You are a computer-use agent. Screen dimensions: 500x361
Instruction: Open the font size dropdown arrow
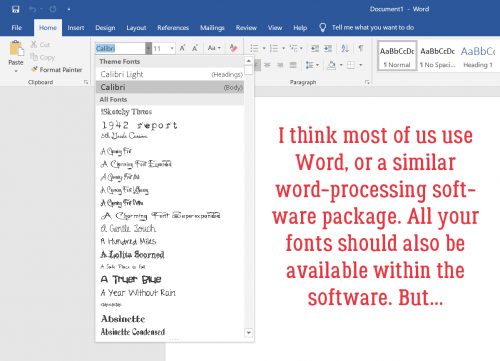pos(172,49)
